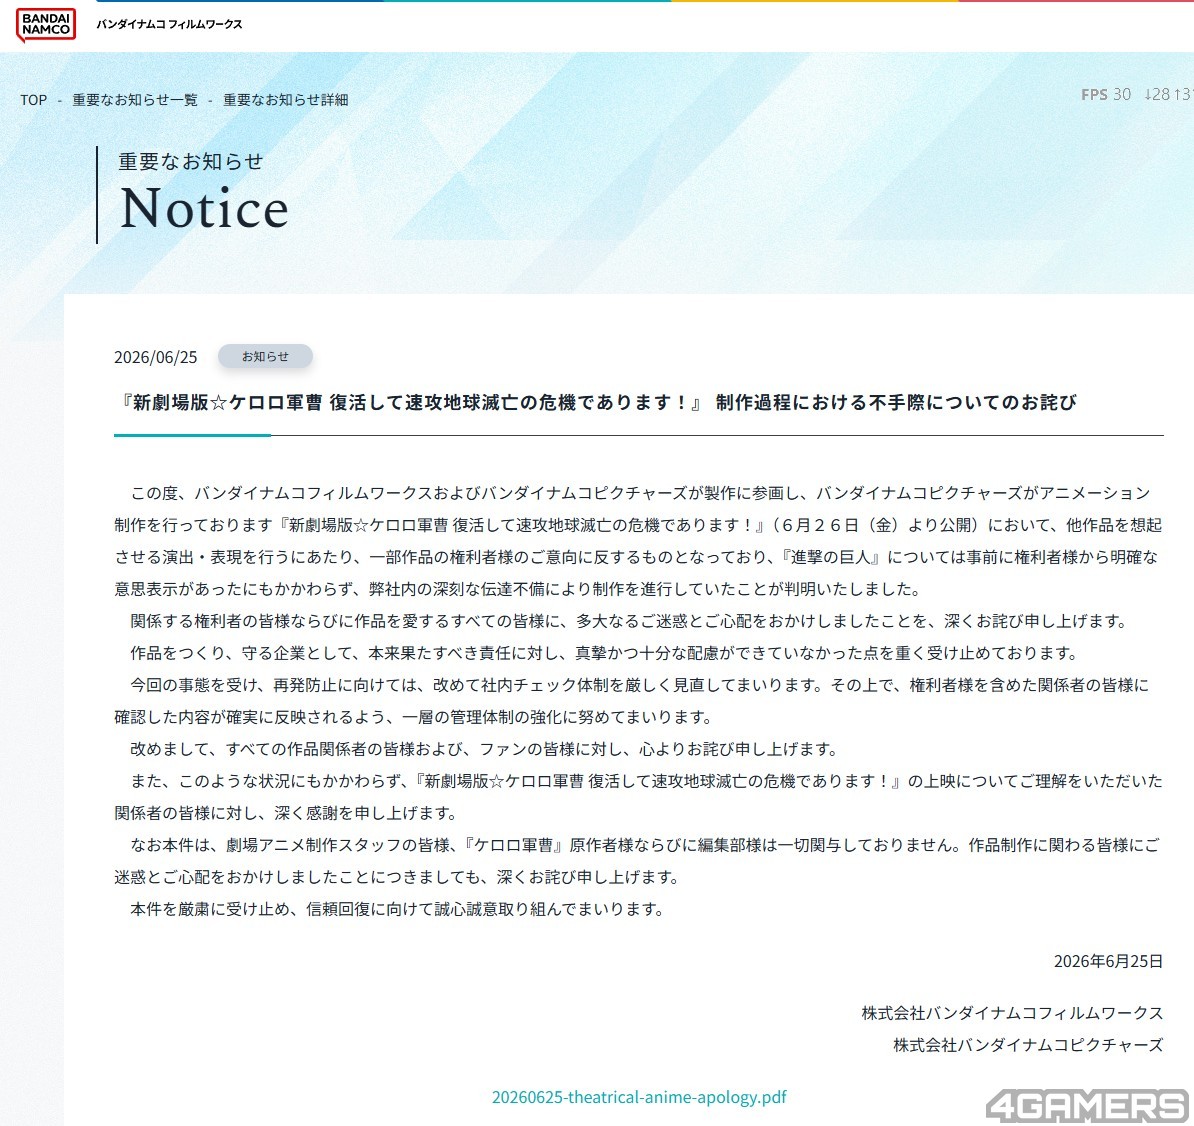Click the Bandai Namco logo

coord(46,25)
